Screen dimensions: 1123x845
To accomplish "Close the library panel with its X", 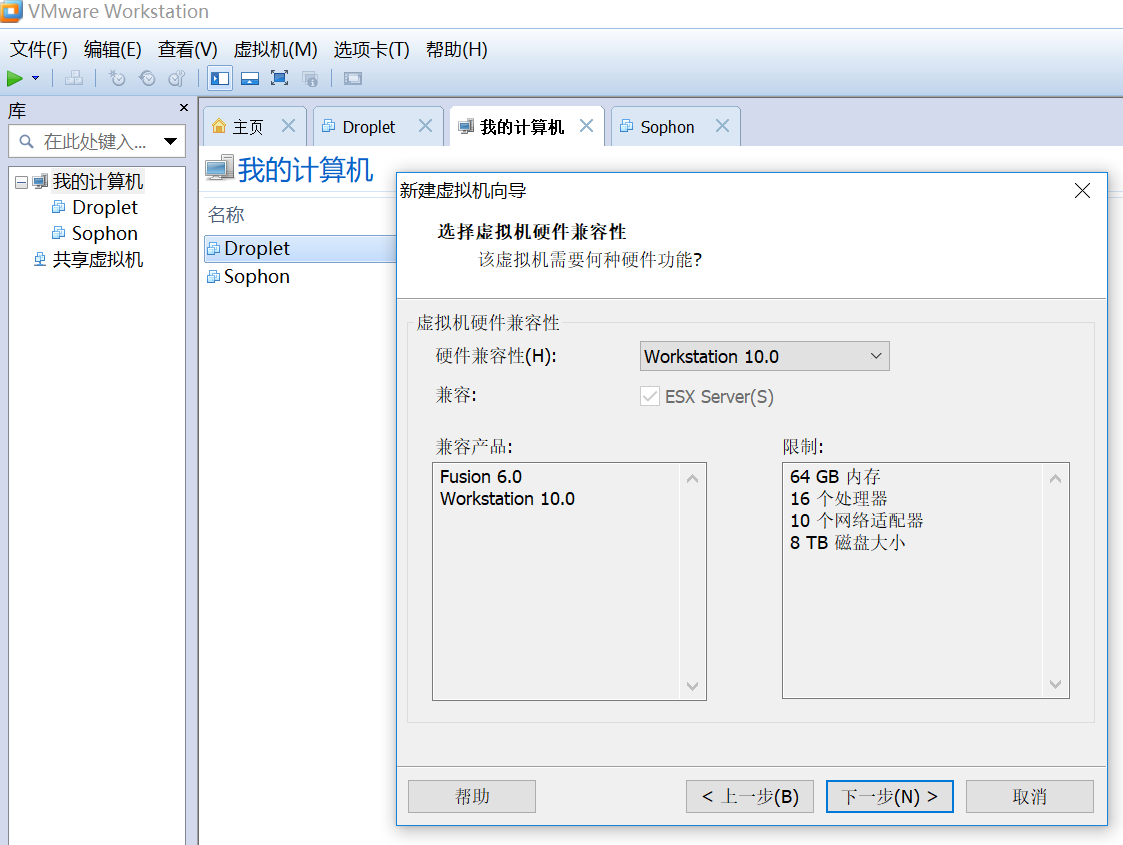I will pyautogui.click(x=183, y=107).
